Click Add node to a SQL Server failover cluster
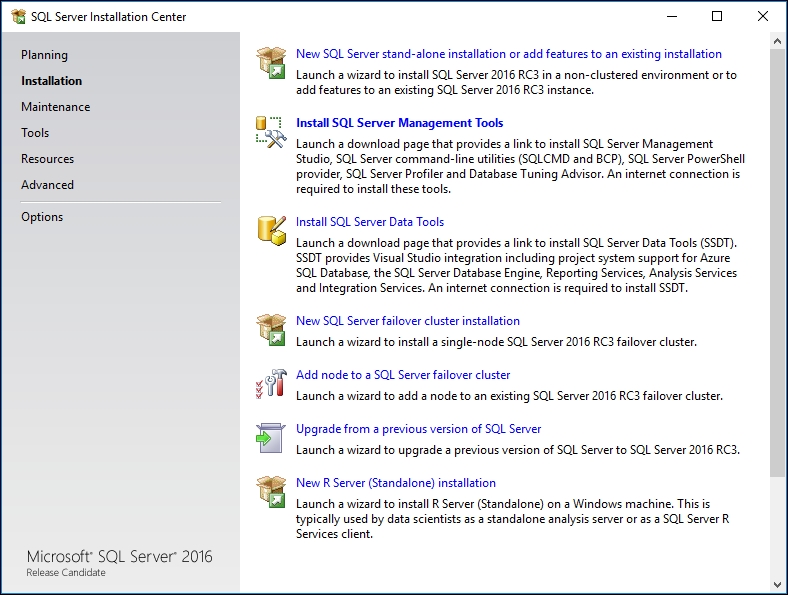788x595 pixels. (x=403, y=375)
